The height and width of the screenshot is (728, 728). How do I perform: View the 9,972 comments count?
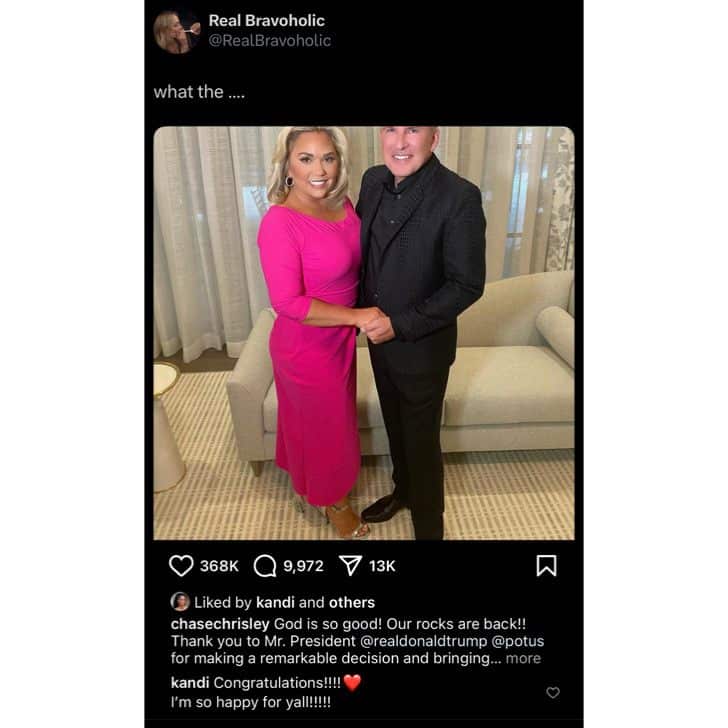pyautogui.click(x=303, y=566)
